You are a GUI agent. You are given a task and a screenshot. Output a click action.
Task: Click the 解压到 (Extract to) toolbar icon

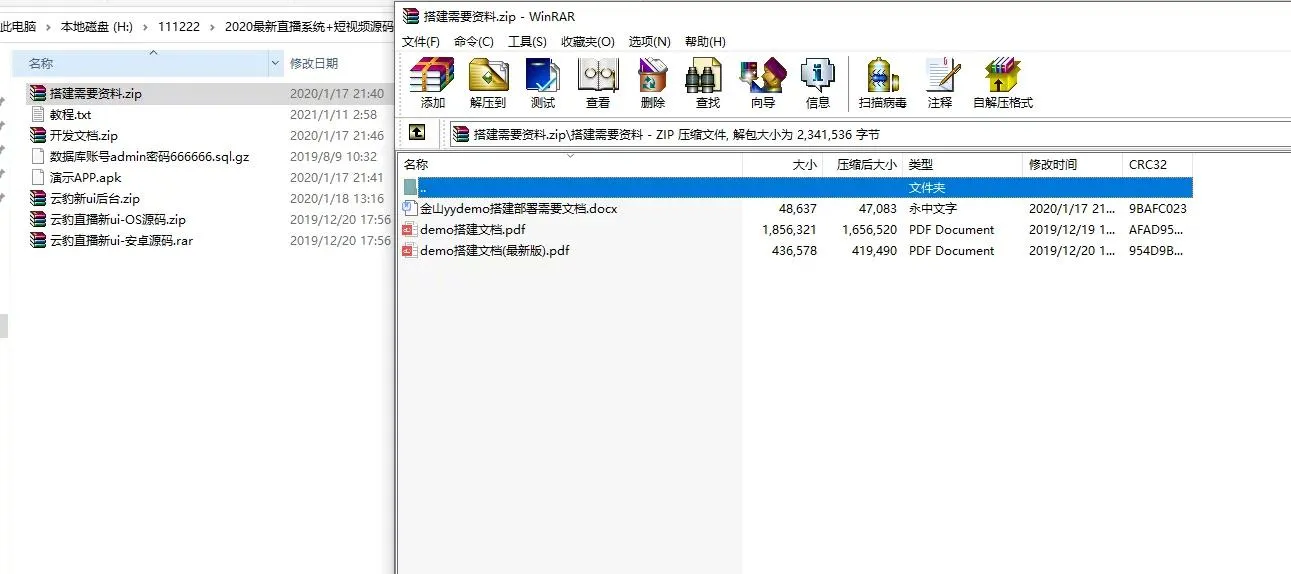coord(488,76)
